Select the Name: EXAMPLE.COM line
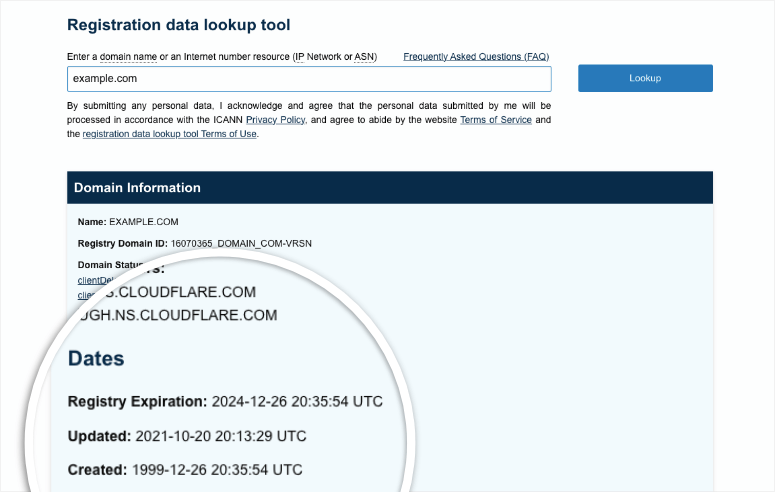This screenshot has width=775, height=492. pyautogui.click(x=128, y=222)
